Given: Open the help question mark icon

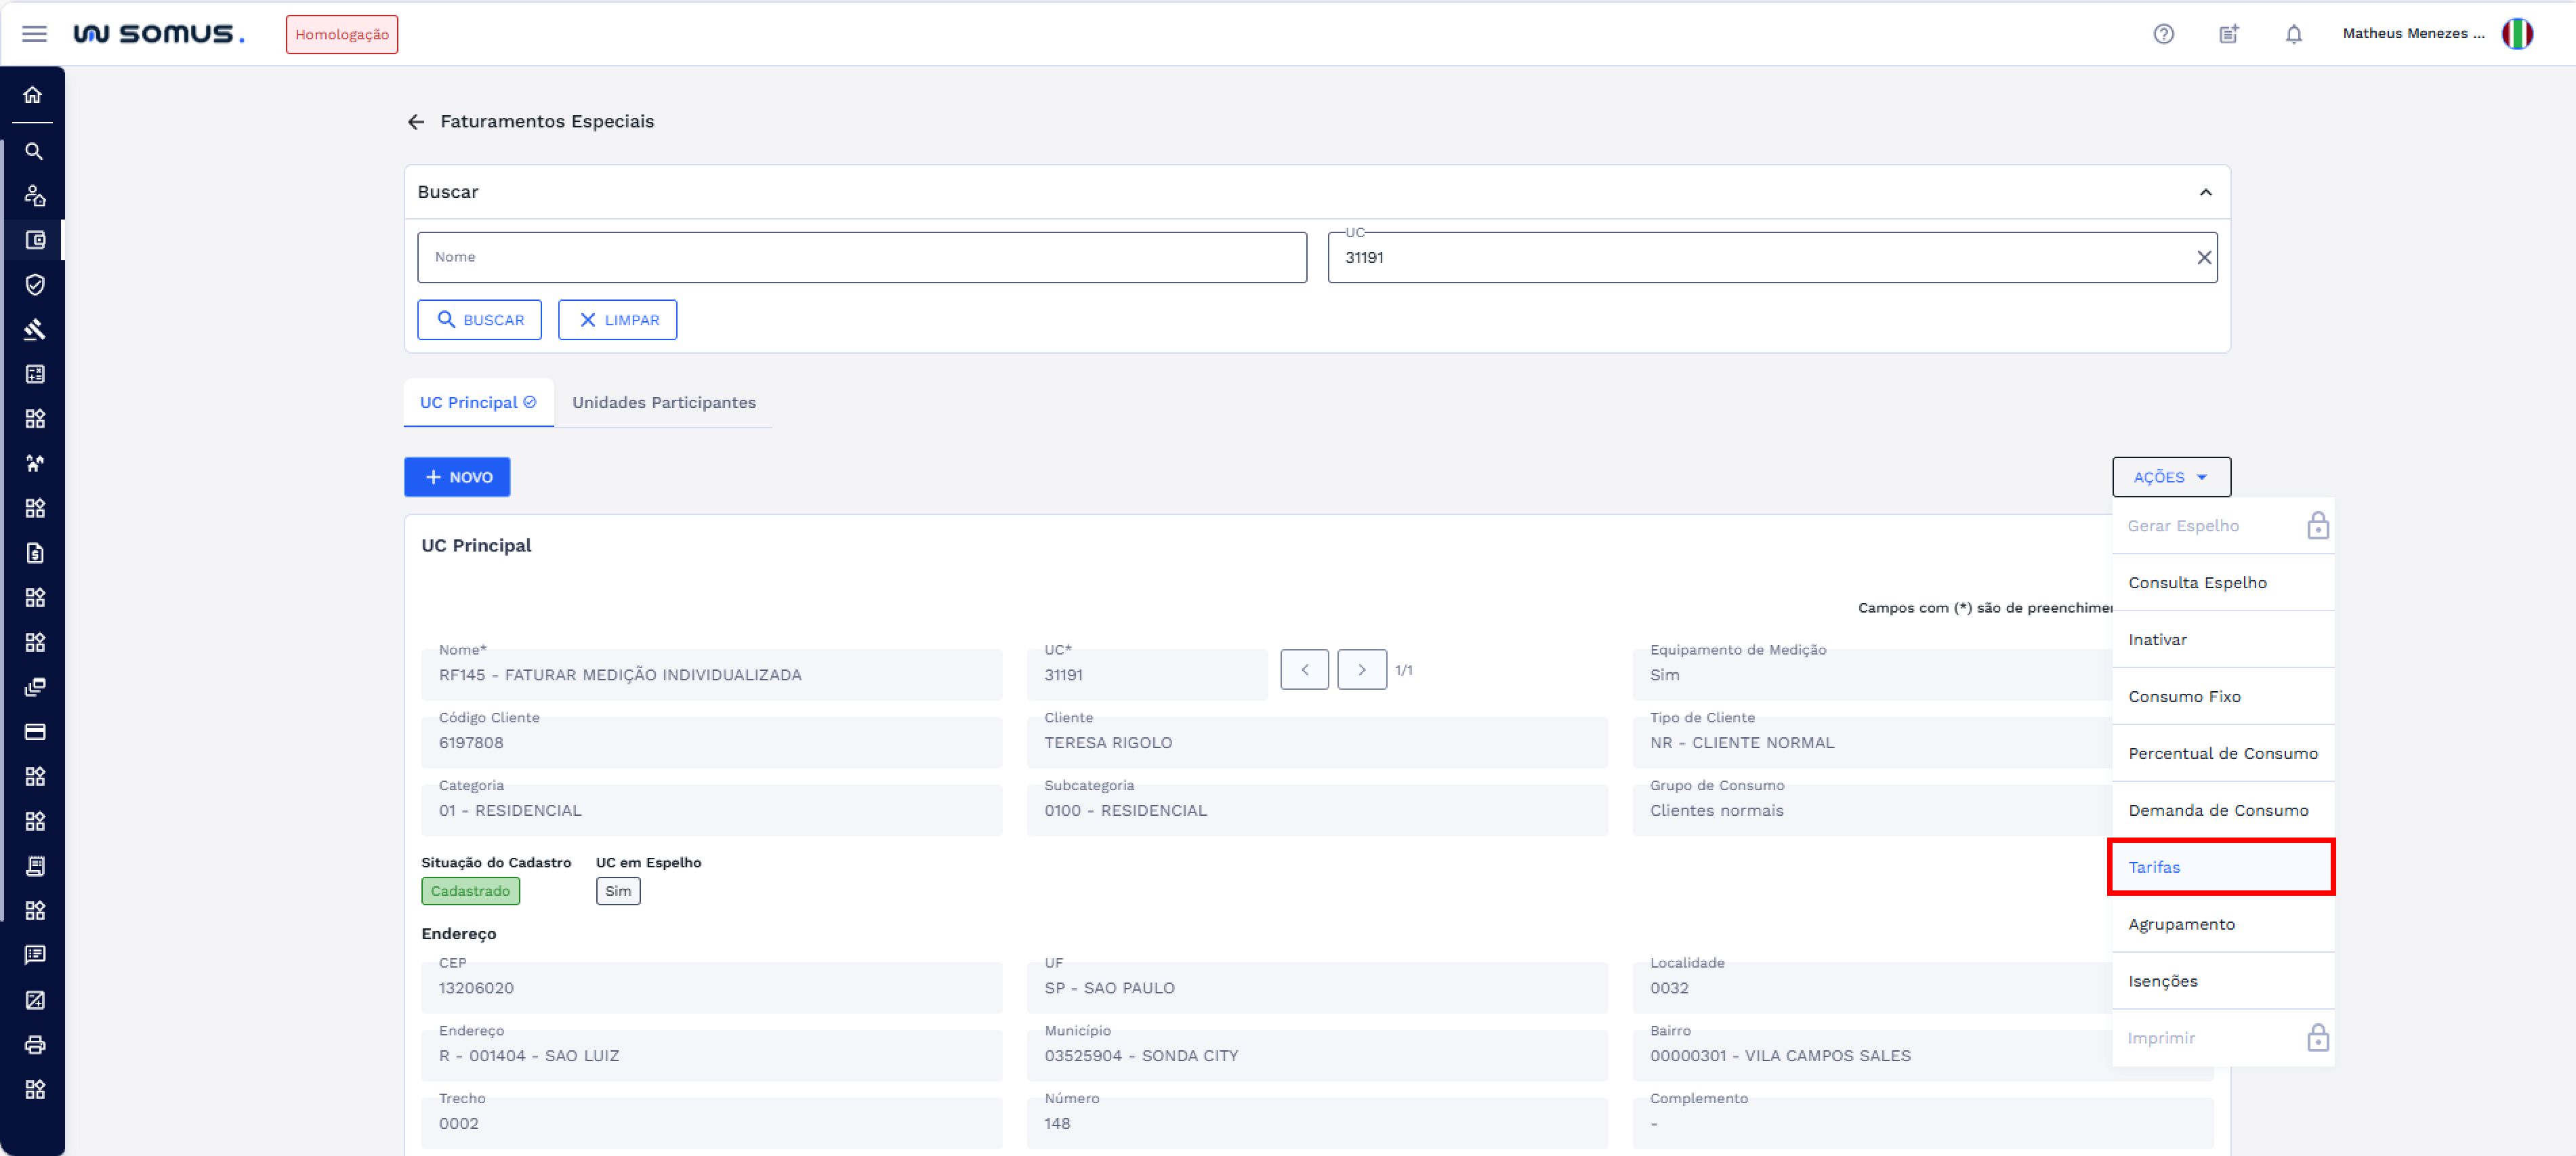Looking at the screenshot, I should click(x=2163, y=34).
